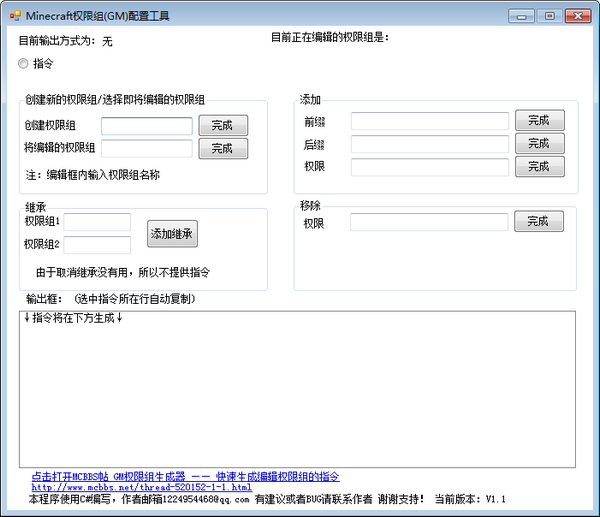Click the 创建权限组 input field
Image resolution: width=600 pixels, height=517 pixels.
[x=147, y=126]
